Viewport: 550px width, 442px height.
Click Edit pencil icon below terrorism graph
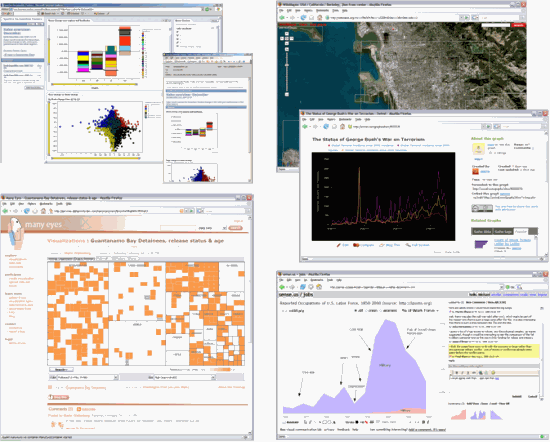coord(338,245)
